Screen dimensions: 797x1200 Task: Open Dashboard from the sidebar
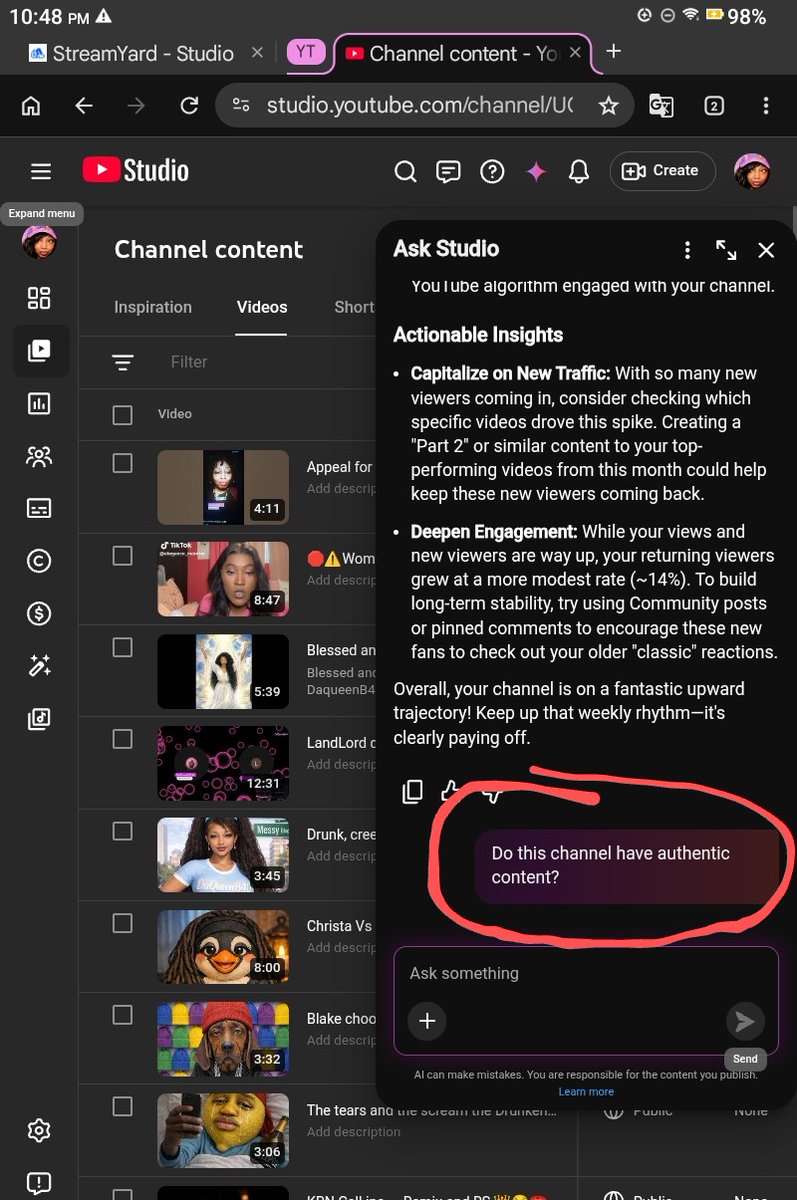point(39,298)
